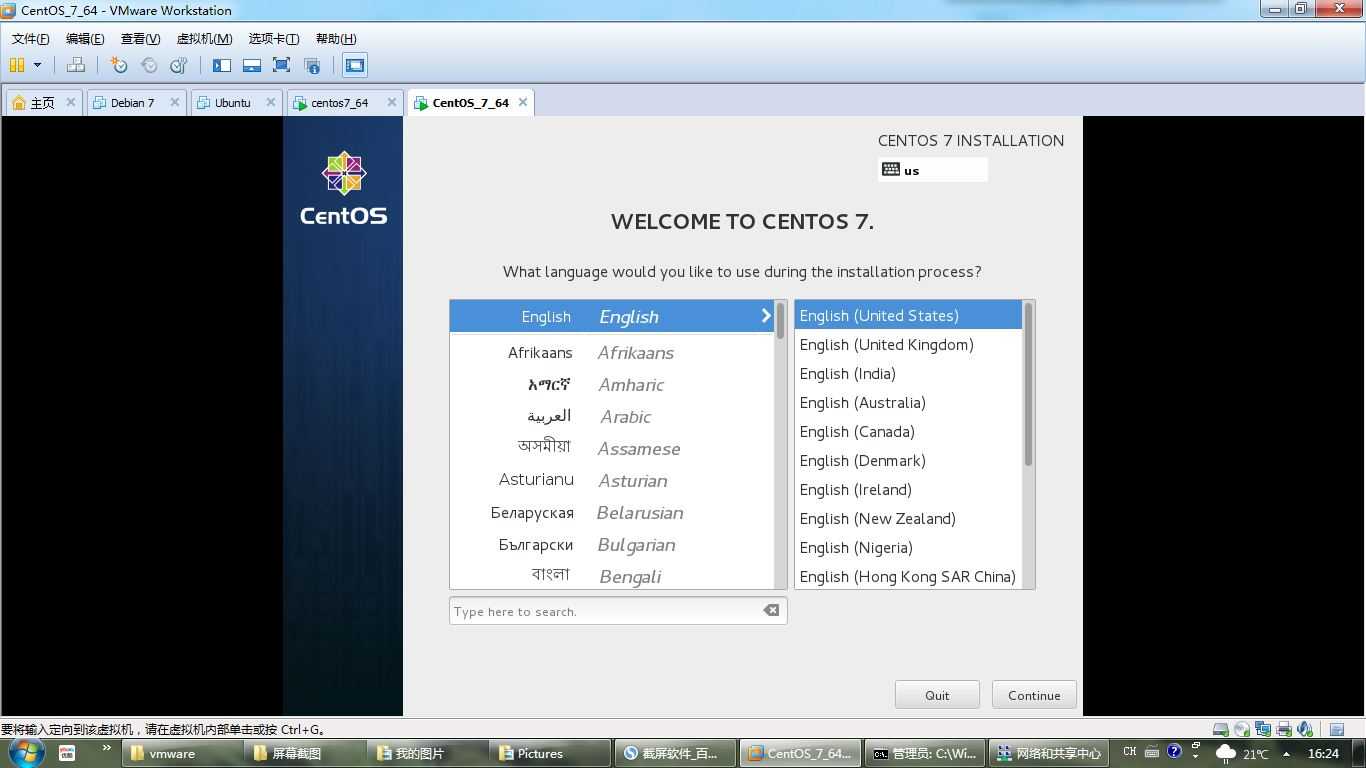1366x768 pixels.
Task: Open the snapshot manager icon
Action: 179,65
